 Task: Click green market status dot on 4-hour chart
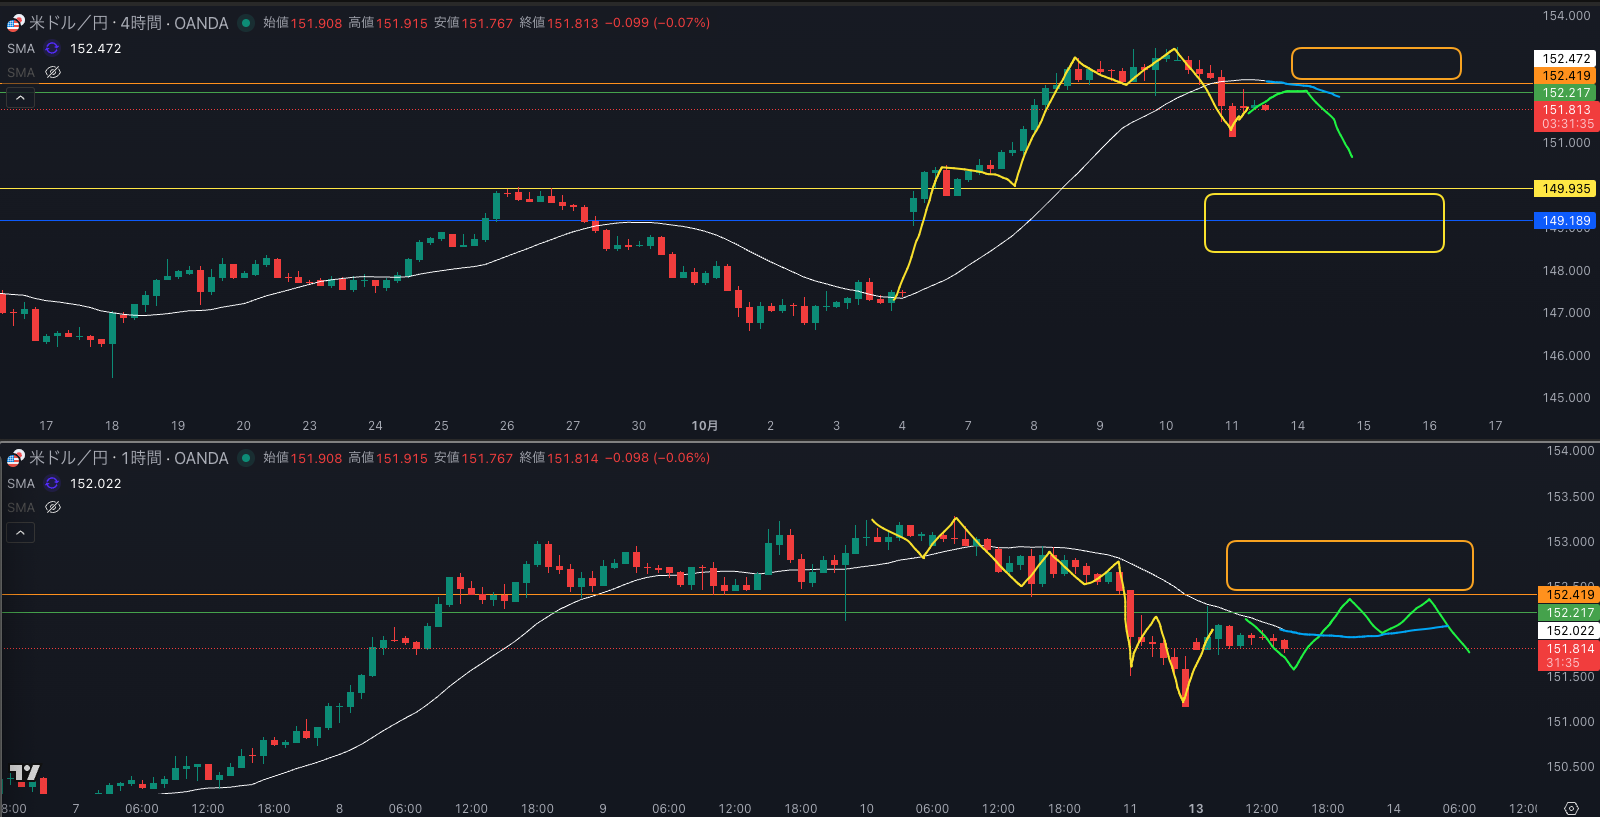coord(245,23)
